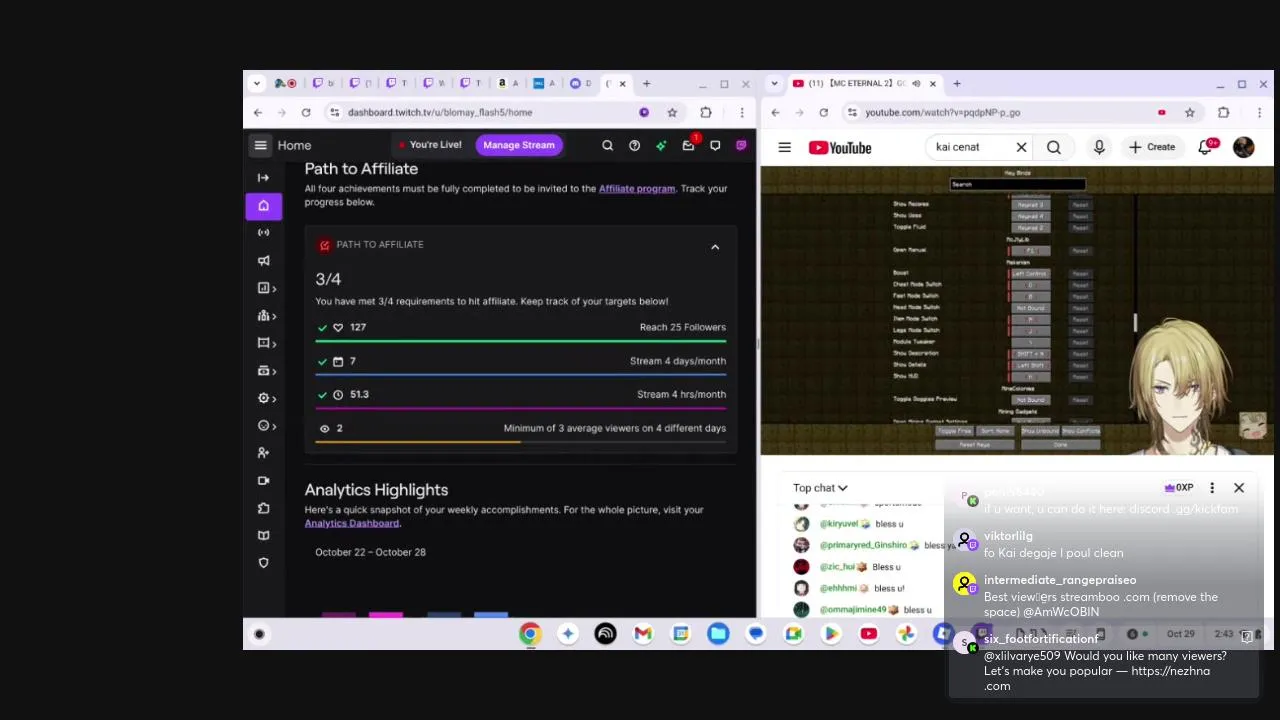Click the You're Live! status indicator
Image resolution: width=1280 pixels, height=720 pixels.
click(428, 145)
